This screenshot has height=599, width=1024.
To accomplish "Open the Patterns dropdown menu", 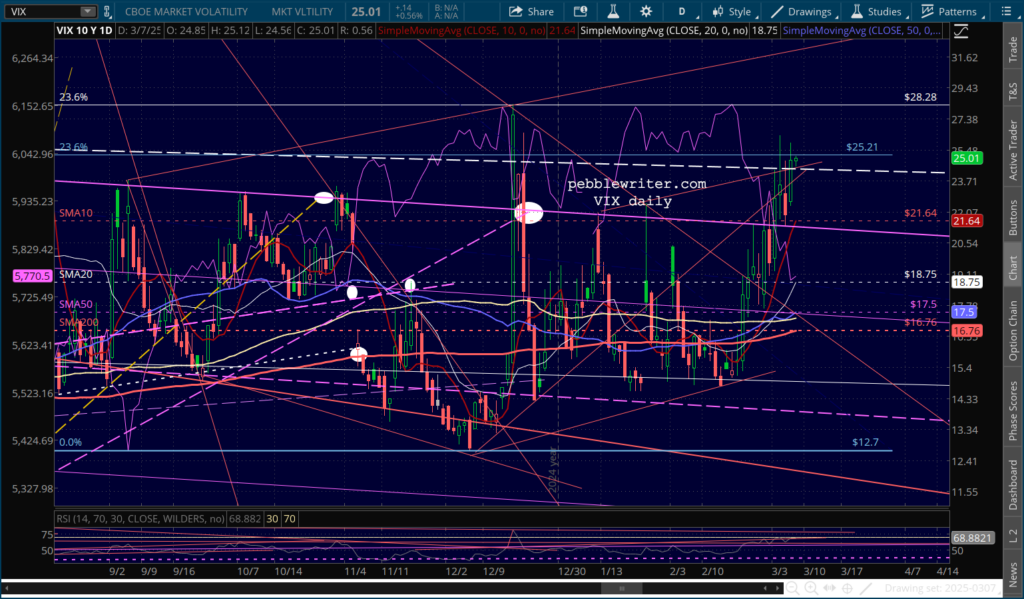I will point(952,11).
